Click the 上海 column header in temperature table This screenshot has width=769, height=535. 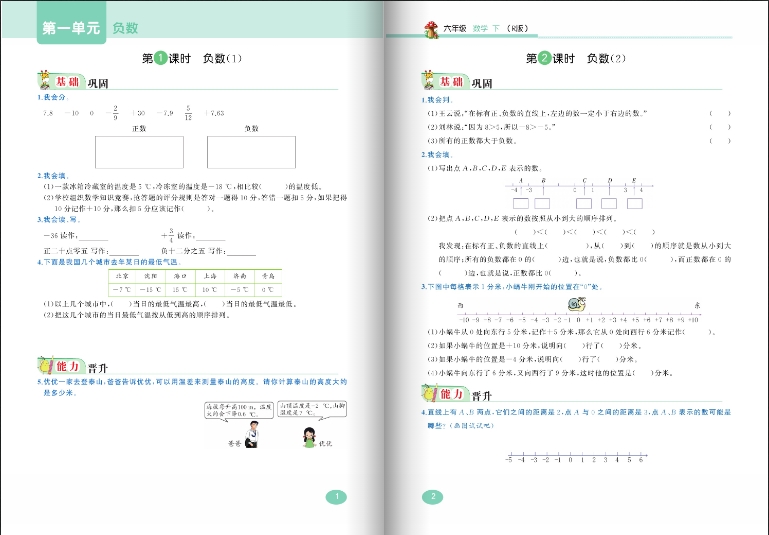pyautogui.click(x=210, y=274)
